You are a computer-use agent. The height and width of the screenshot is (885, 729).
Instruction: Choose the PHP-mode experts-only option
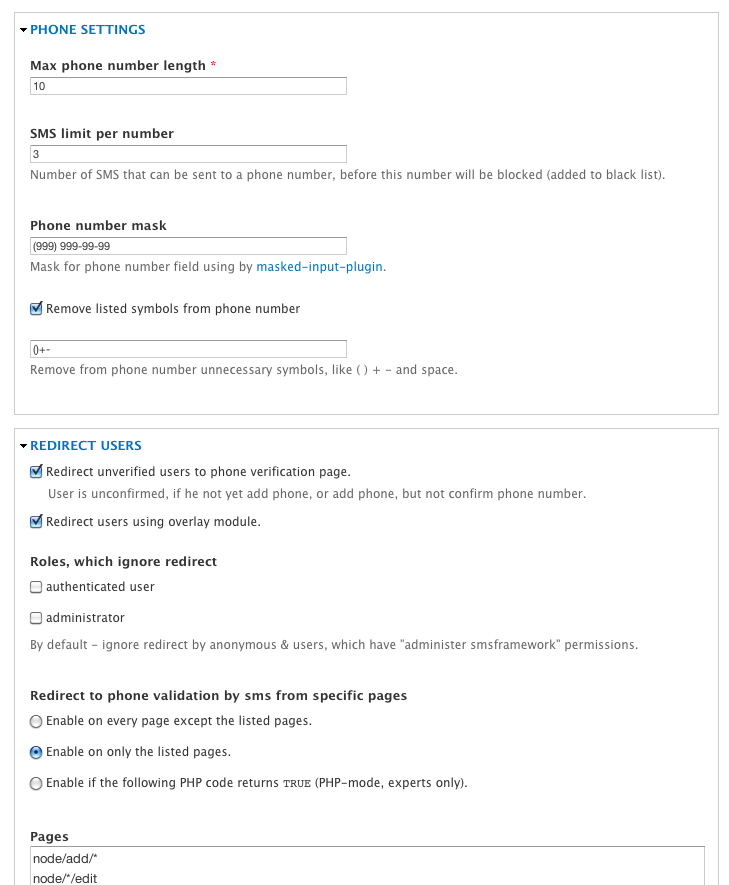(36, 783)
